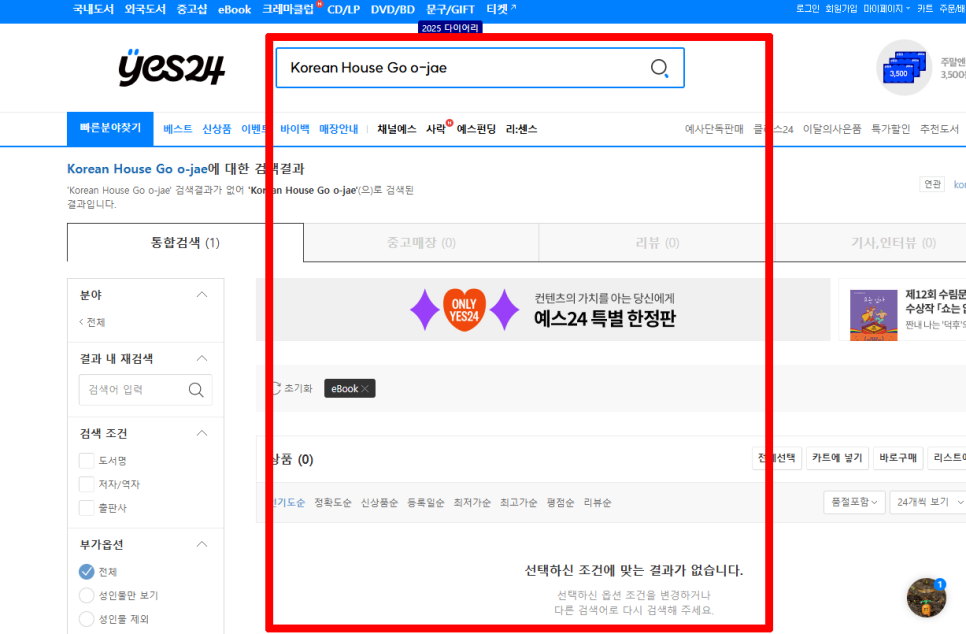Open the 신상품 navigation link
Image resolution: width=966 pixels, height=634 pixels.
[x=217, y=129]
